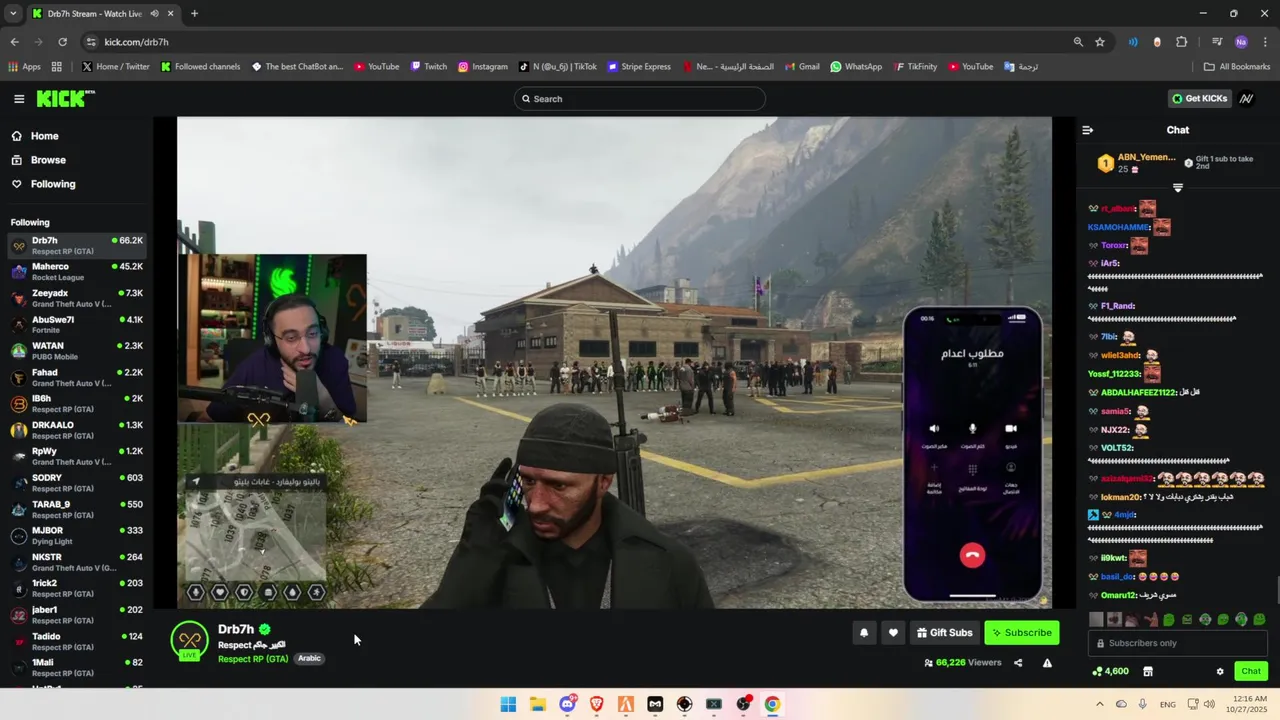
Task: Toggle the heart follow button for Drb7h
Action: (x=893, y=632)
